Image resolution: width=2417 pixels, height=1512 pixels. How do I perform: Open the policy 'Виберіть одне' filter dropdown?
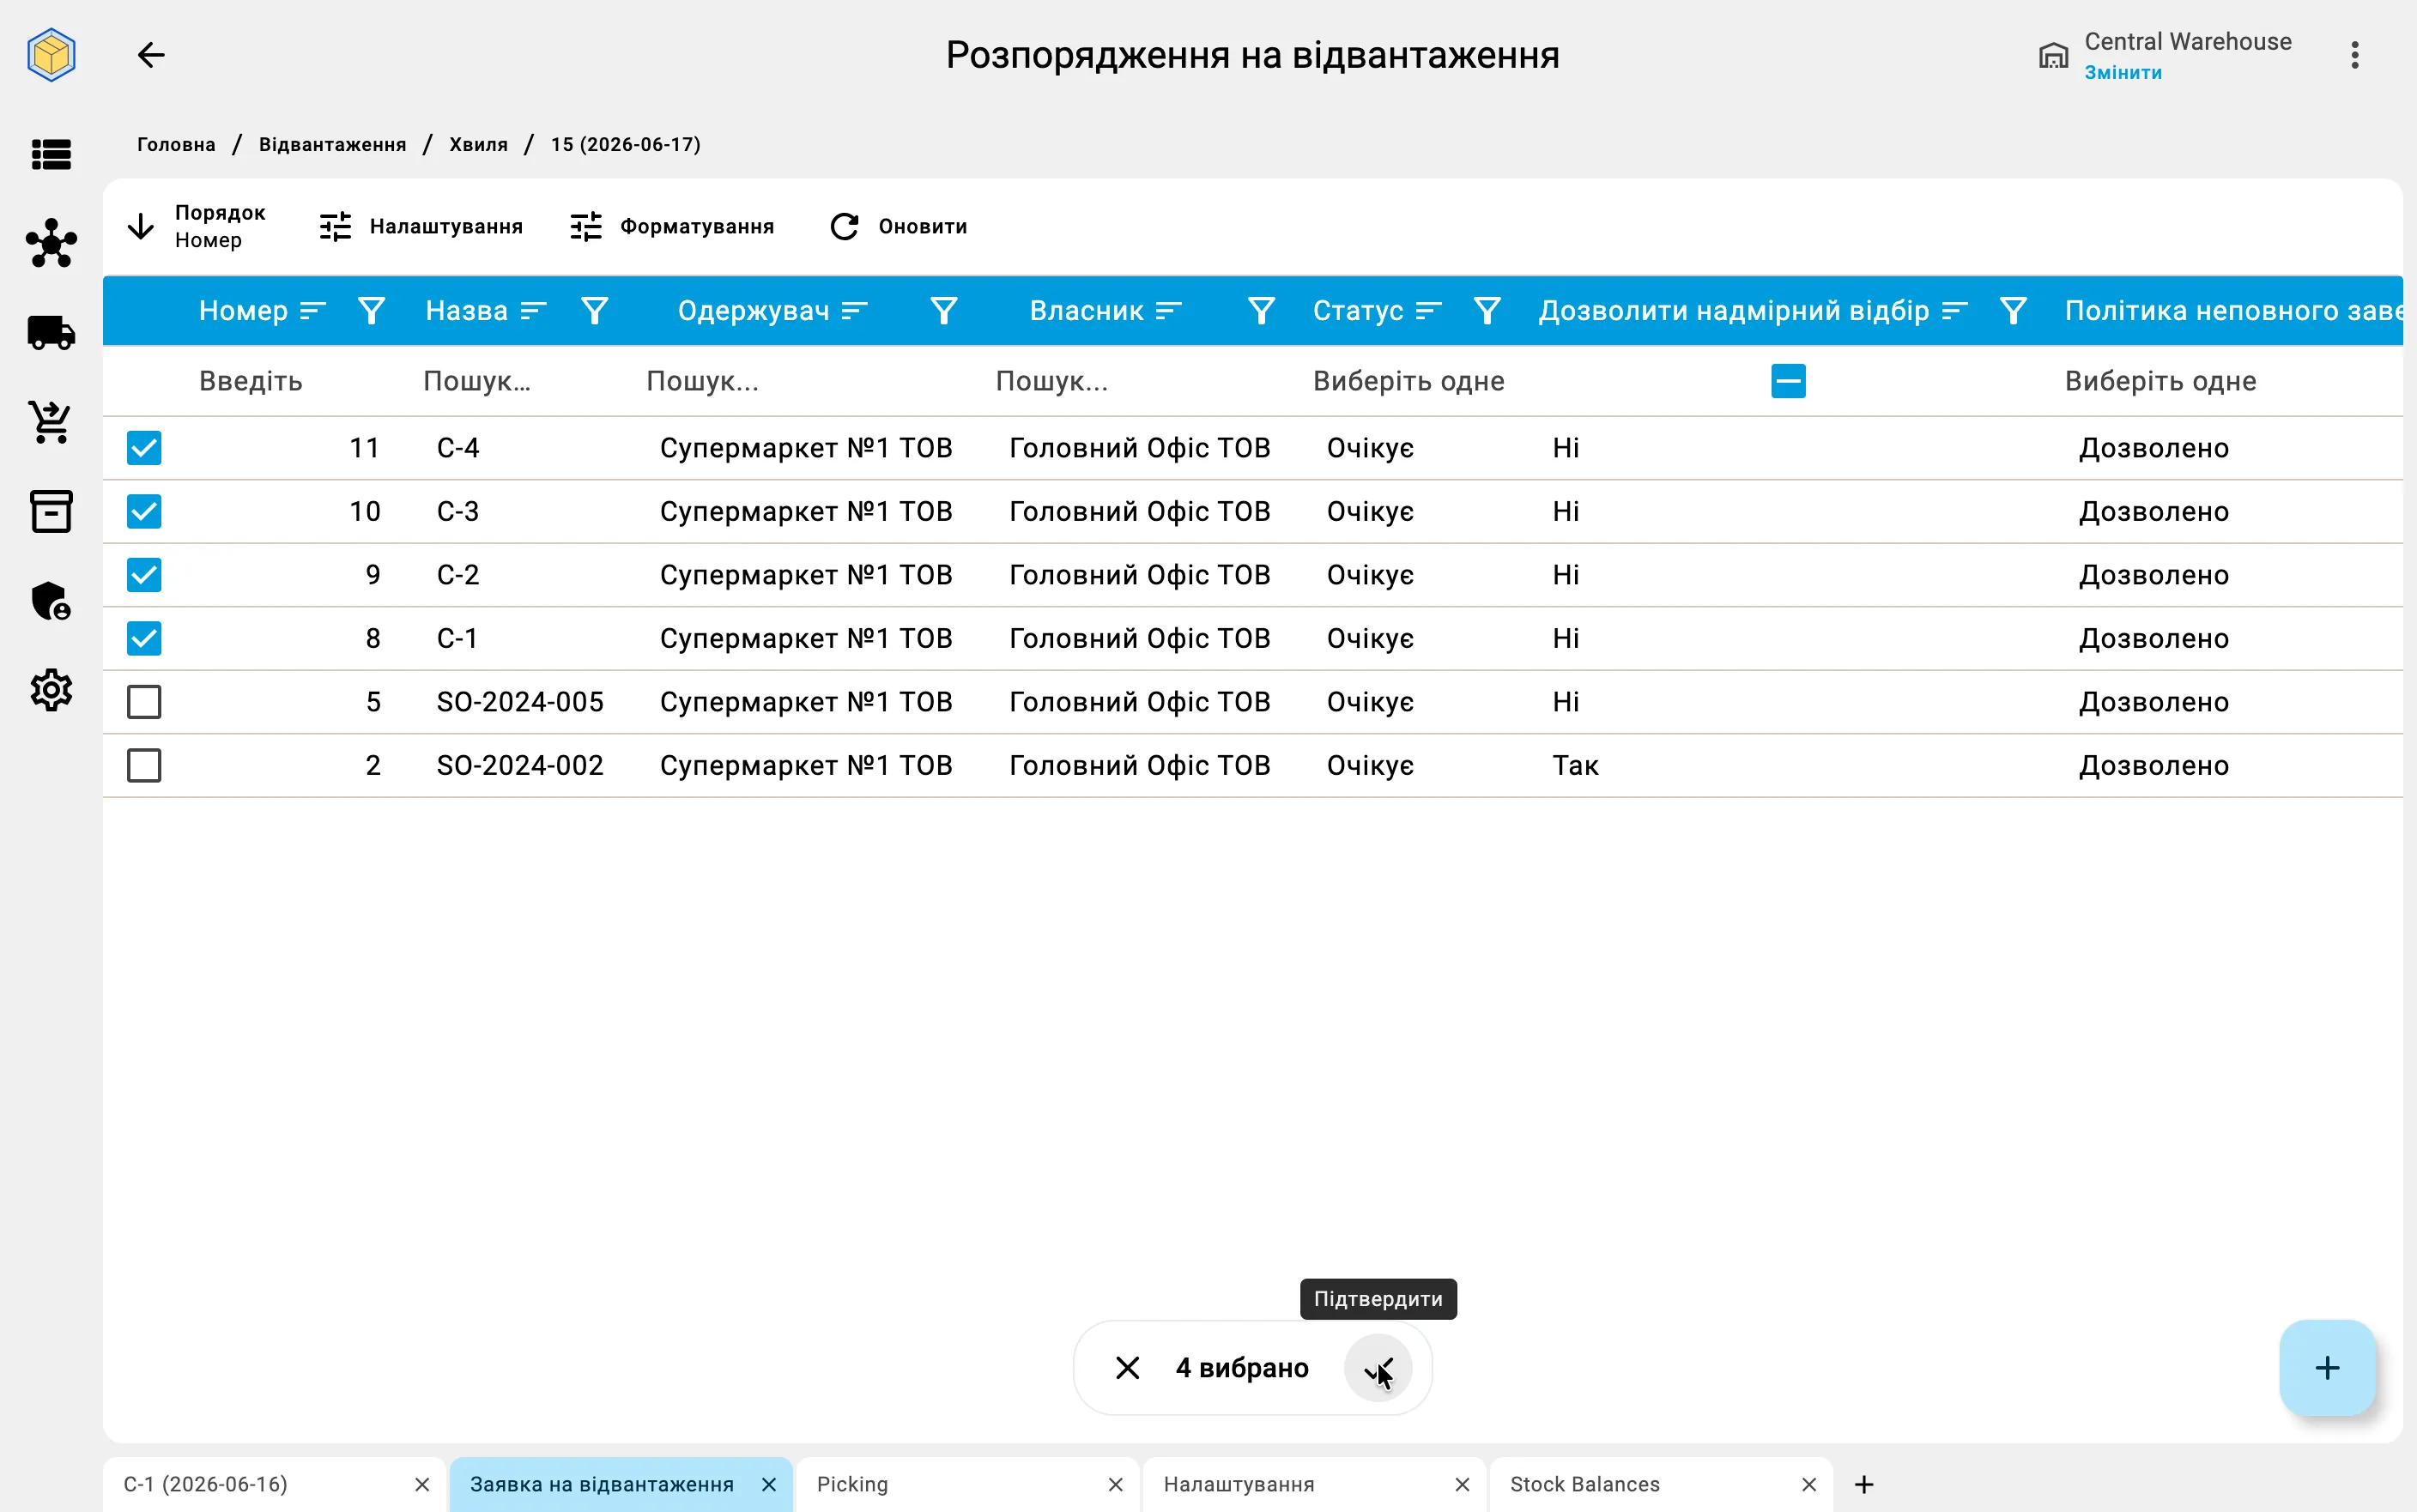[x=2227, y=381]
